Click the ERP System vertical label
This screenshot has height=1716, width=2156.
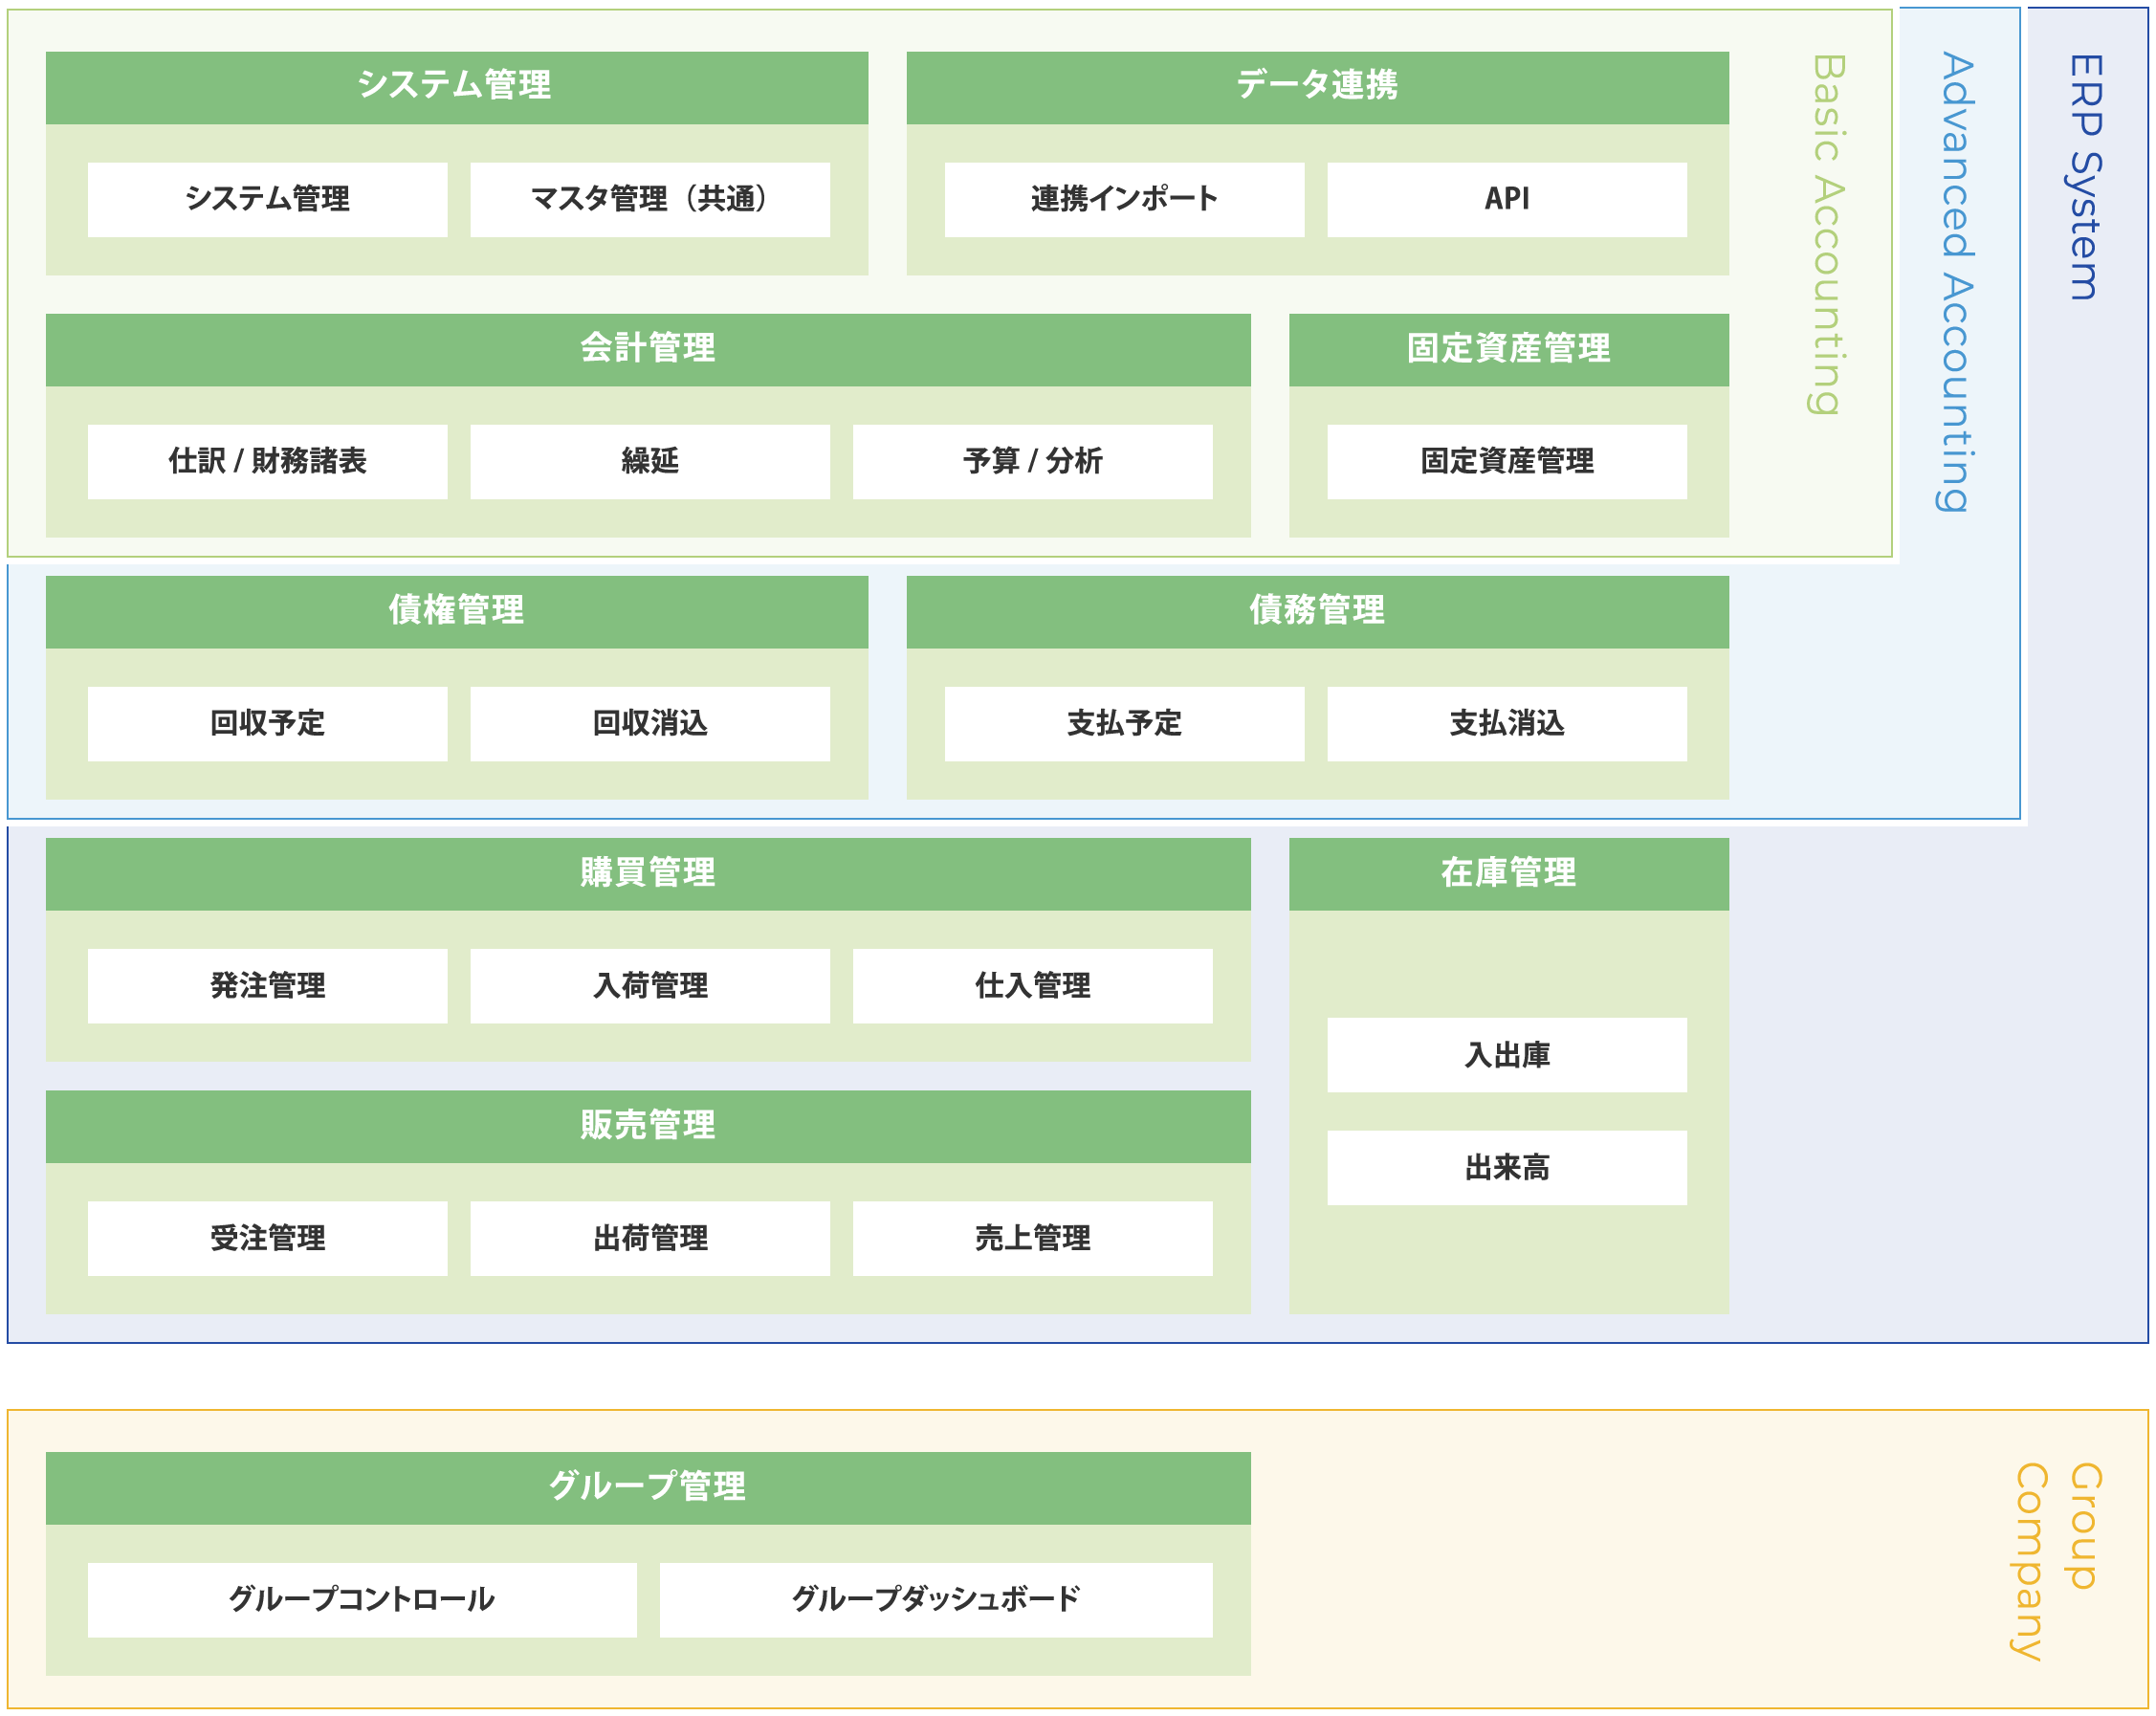2085,177
